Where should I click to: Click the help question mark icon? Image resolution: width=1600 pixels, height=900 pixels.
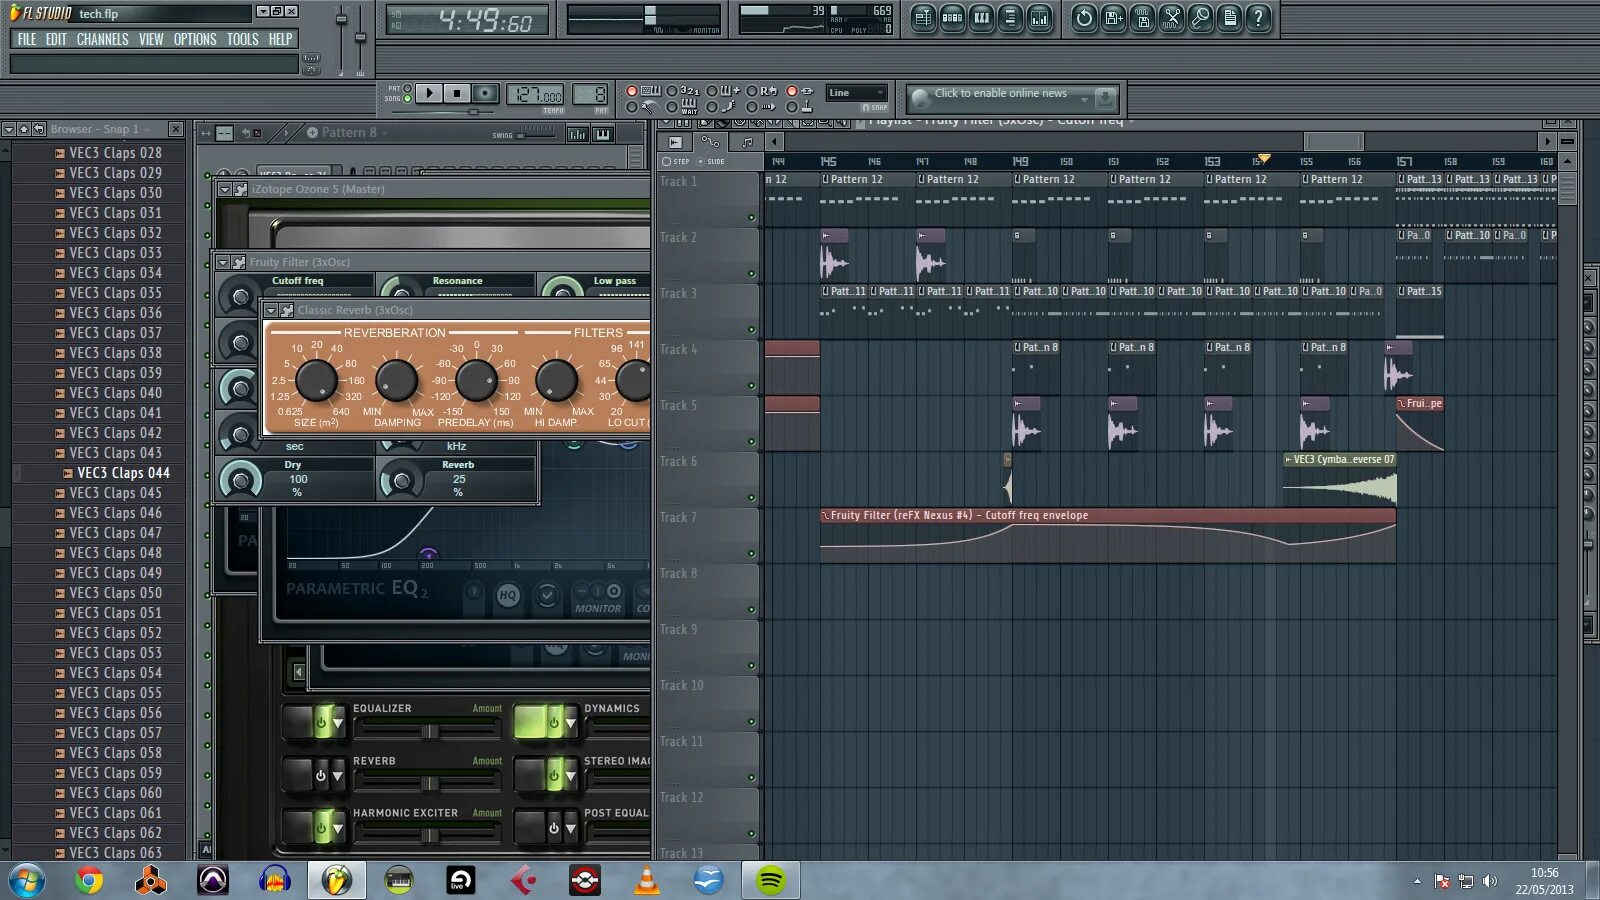tap(1258, 17)
